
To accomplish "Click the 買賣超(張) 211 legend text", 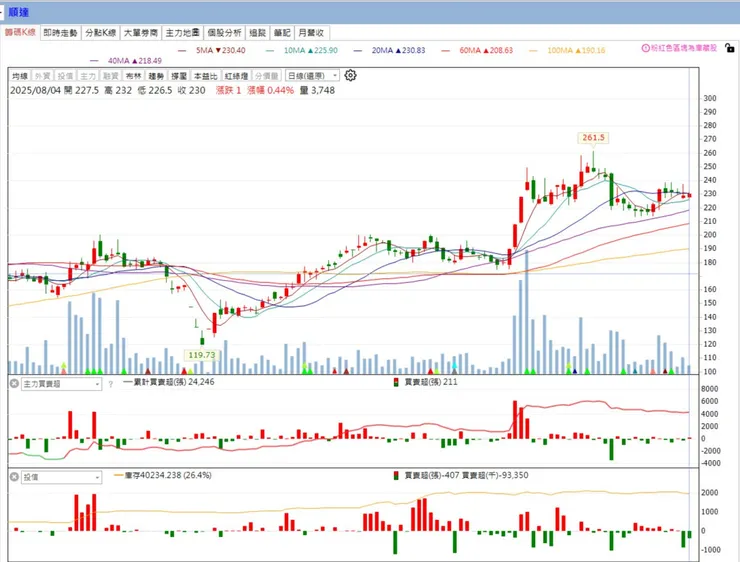I will [431, 382].
